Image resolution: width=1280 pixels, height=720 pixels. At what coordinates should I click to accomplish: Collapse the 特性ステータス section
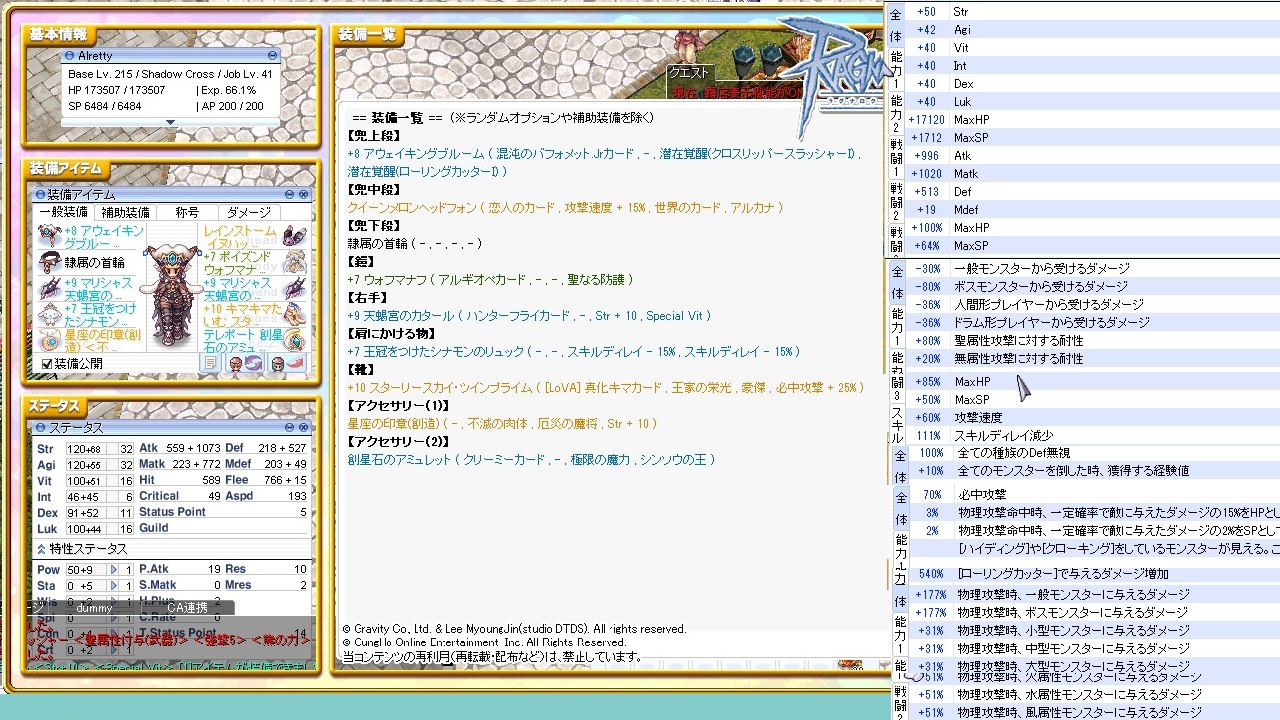pyautogui.click(x=41, y=549)
